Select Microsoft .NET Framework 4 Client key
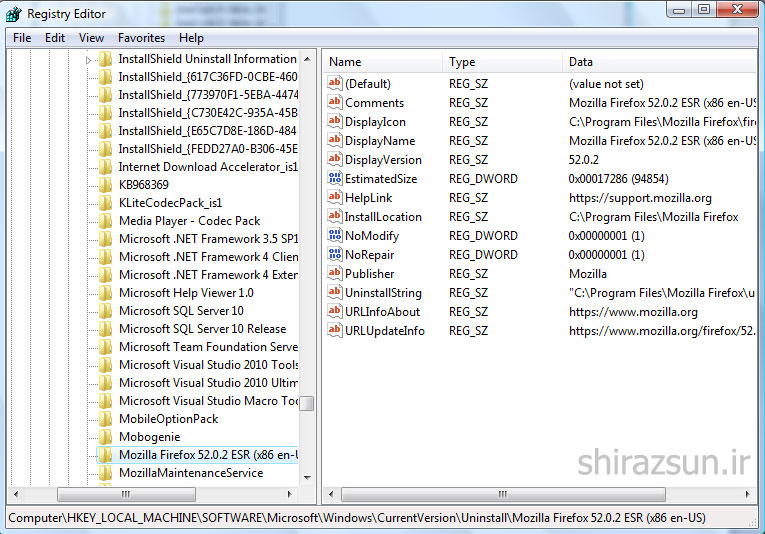 (208, 257)
